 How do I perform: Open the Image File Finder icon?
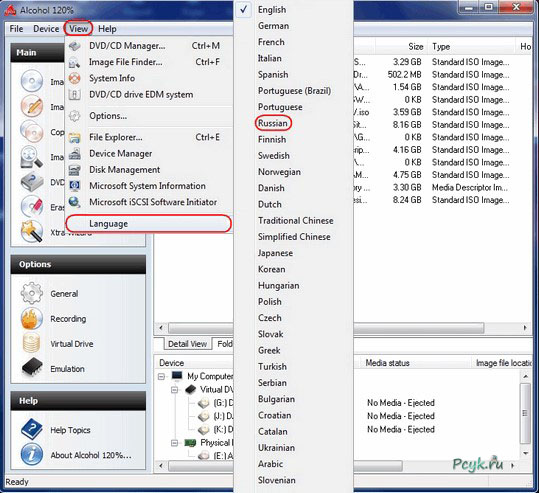75,62
